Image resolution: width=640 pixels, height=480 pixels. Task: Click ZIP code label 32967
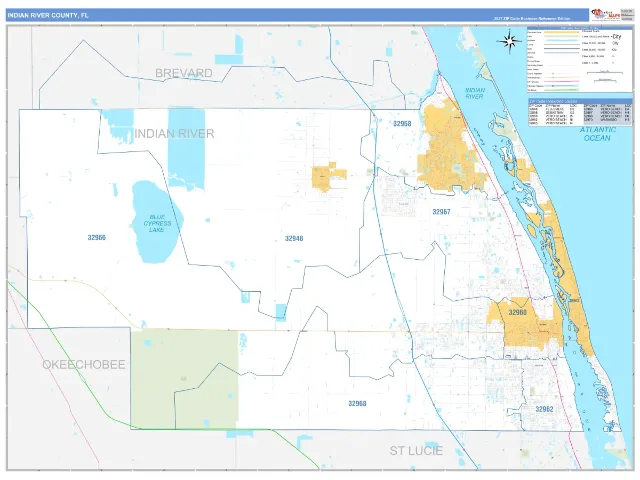(x=441, y=212)
